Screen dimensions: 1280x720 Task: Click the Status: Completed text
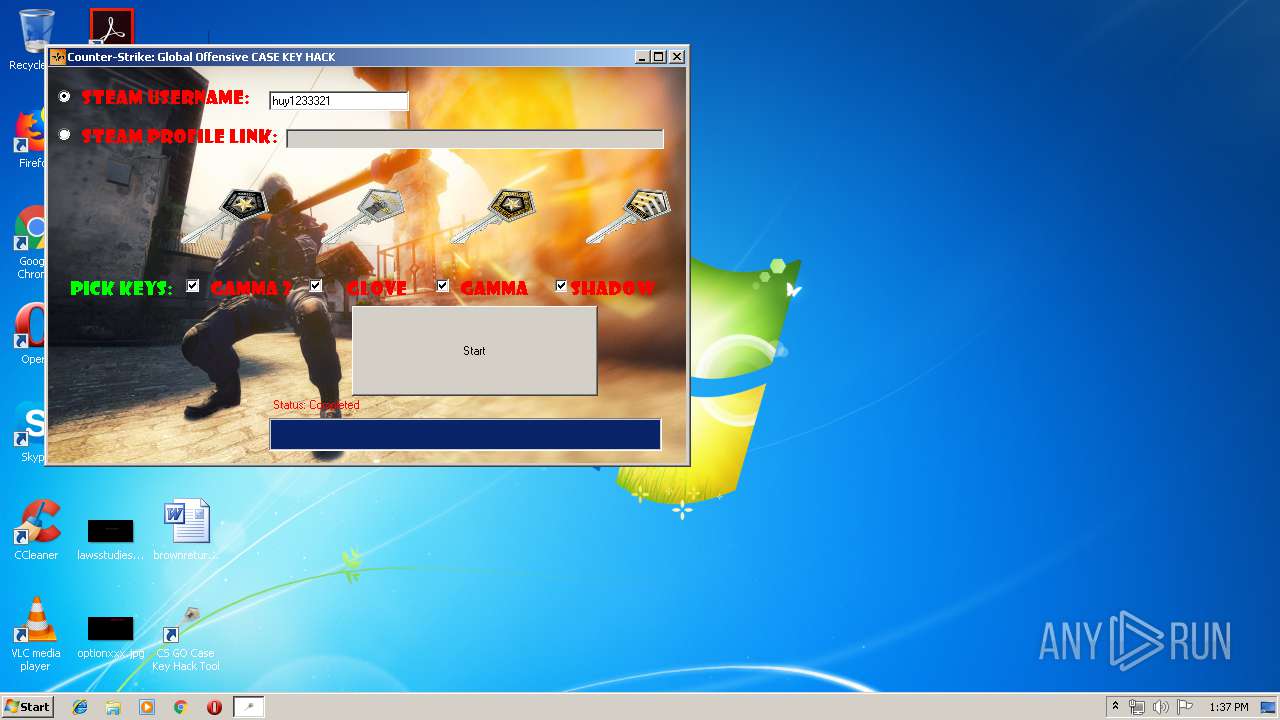pyautogui.click(x=316, y=405)
